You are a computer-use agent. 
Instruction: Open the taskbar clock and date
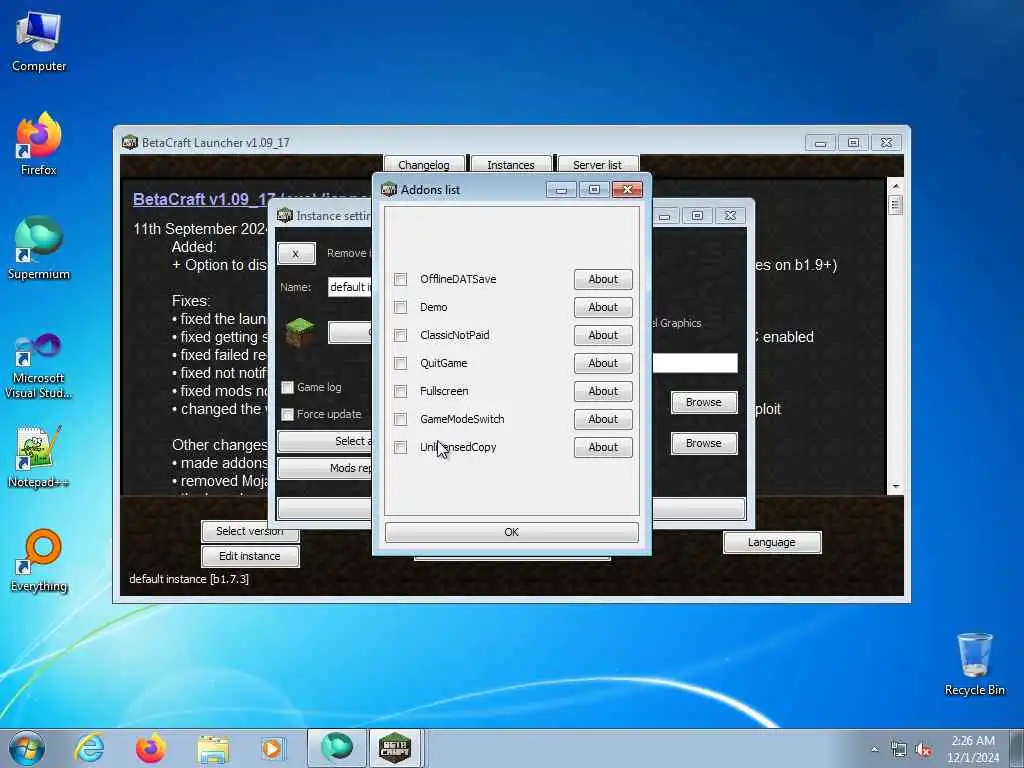coord(973,749)
